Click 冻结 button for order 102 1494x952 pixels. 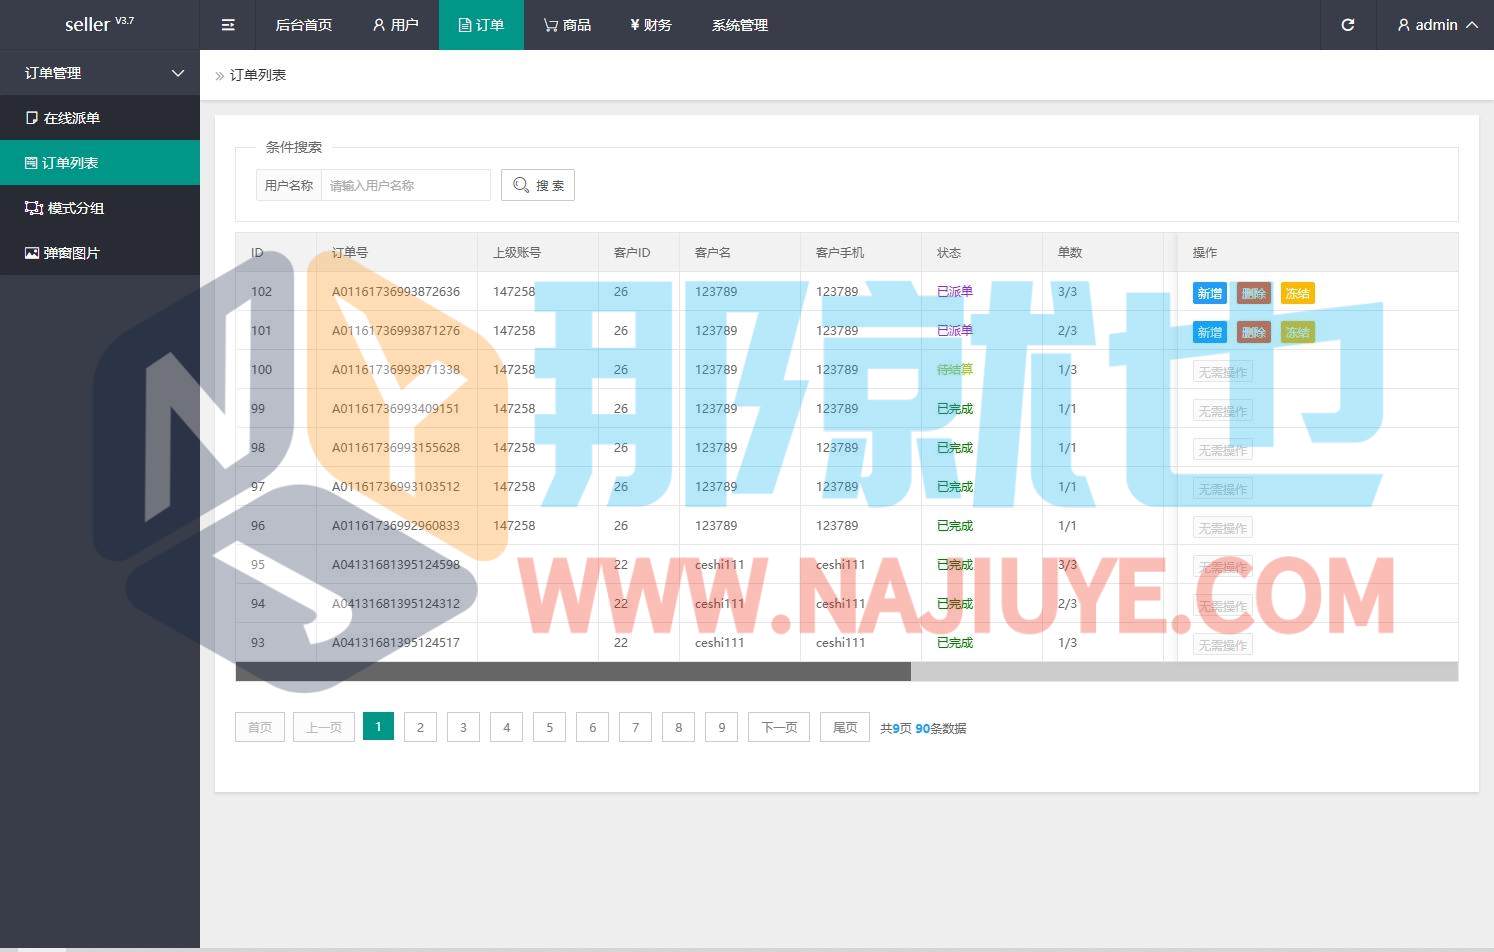[x=1297, y=293]
